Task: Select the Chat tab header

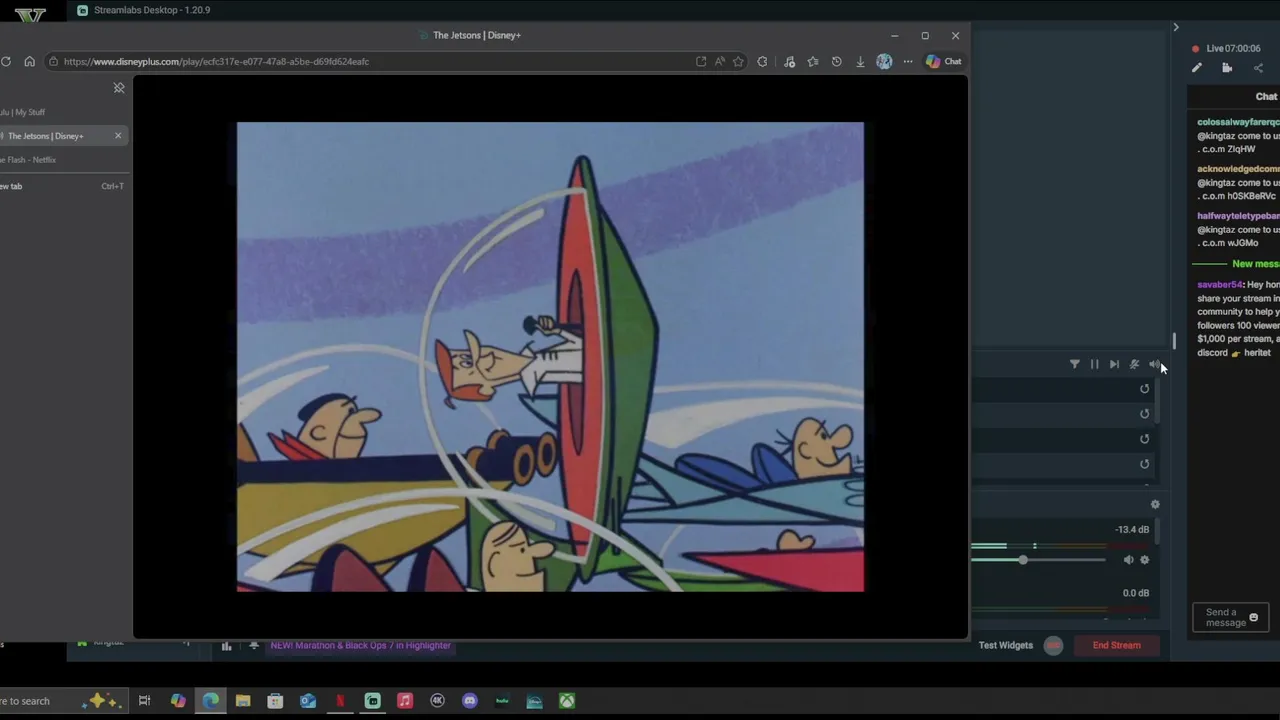Action: pyautogui.click(x=1266, y=96)
